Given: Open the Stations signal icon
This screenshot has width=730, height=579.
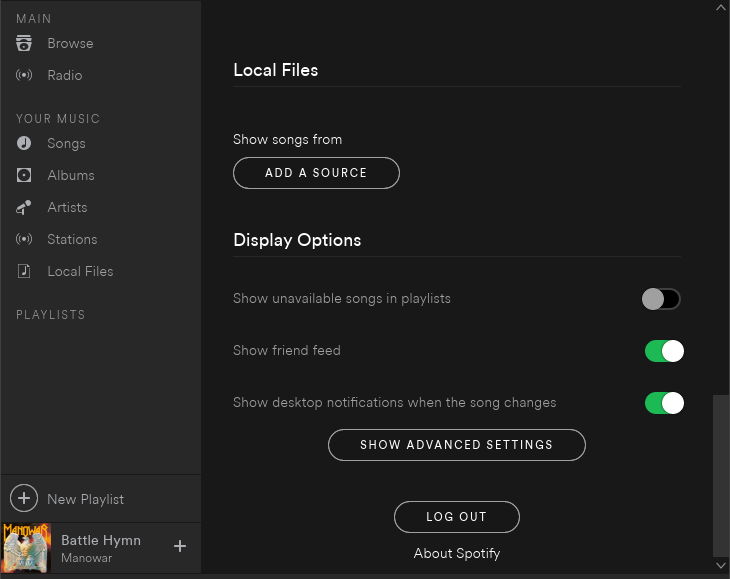Looking at the screenshot, I should (x=24, y=239).
